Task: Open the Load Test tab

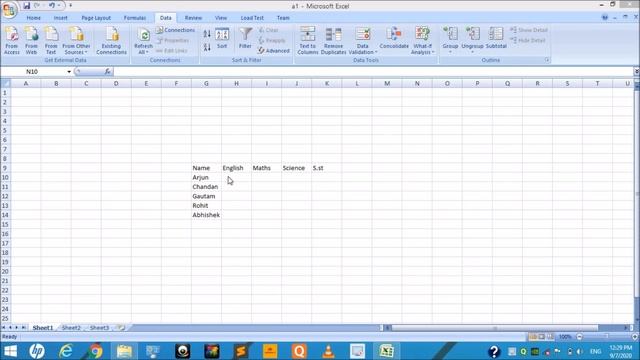Action: (x=252, y=18)
